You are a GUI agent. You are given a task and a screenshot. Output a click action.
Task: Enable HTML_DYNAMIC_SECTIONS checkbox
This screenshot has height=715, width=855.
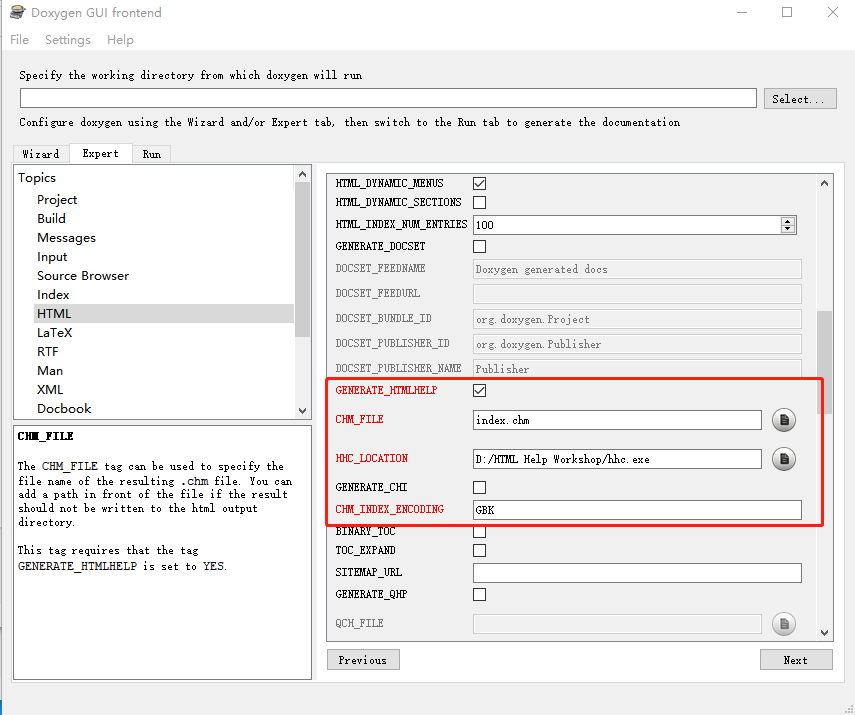(x=479, y=202)
